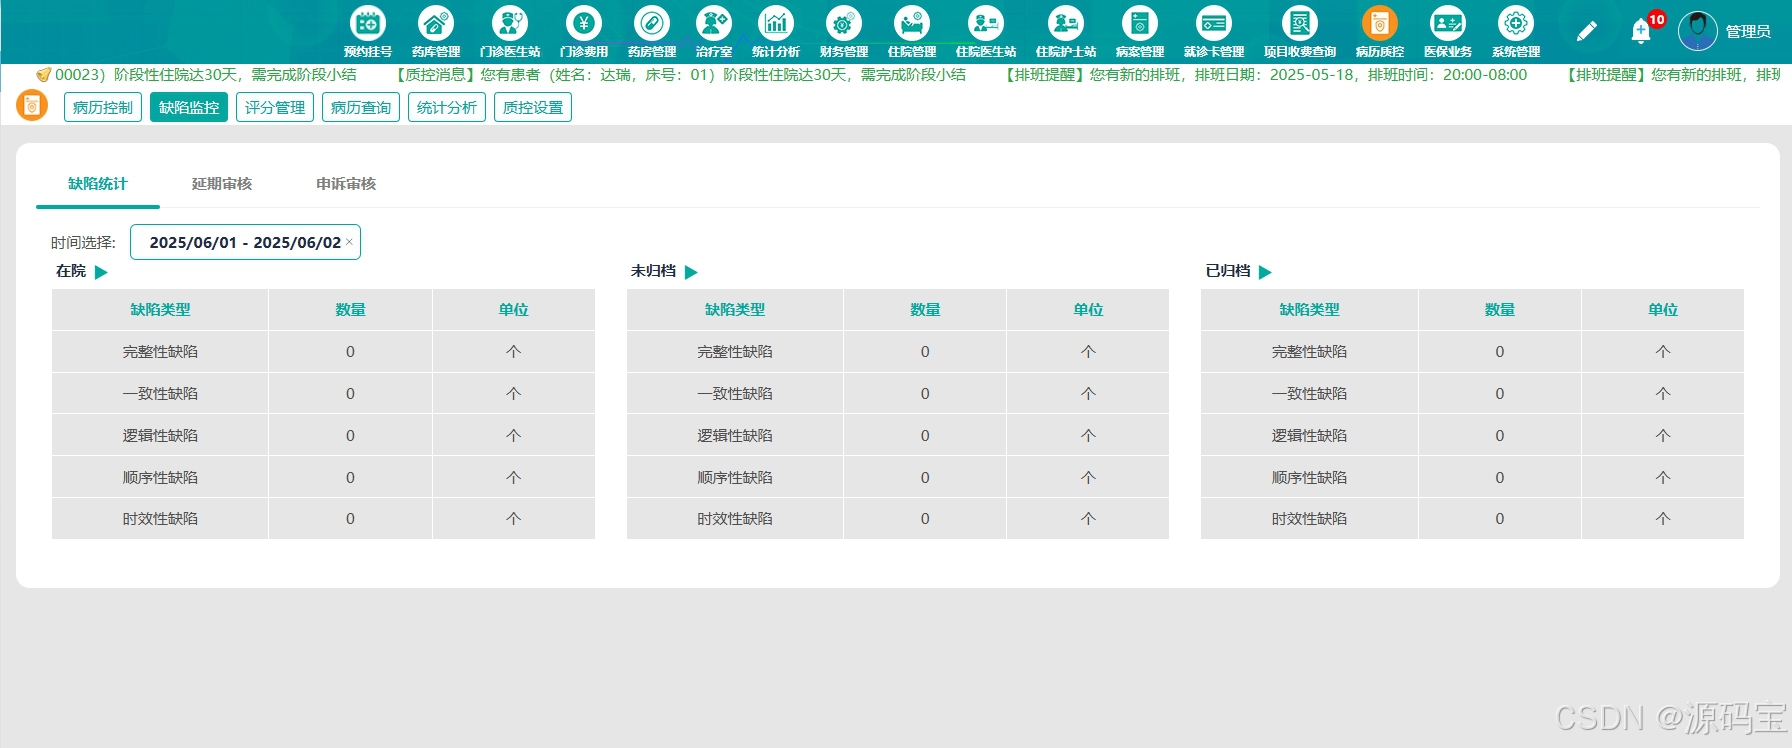Open the 统计分析 submenu button
This screenshot has width=1792, height=748.
tap(447, 107)
